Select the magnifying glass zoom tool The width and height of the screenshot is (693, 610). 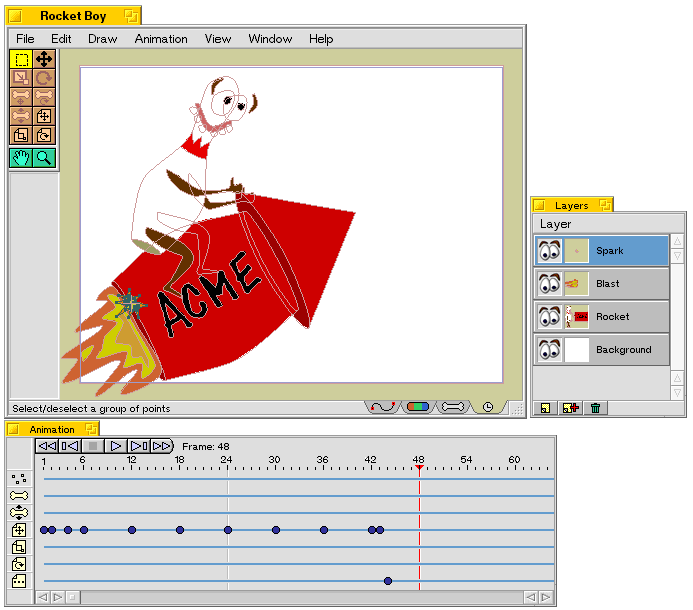(x=44, y=158)
